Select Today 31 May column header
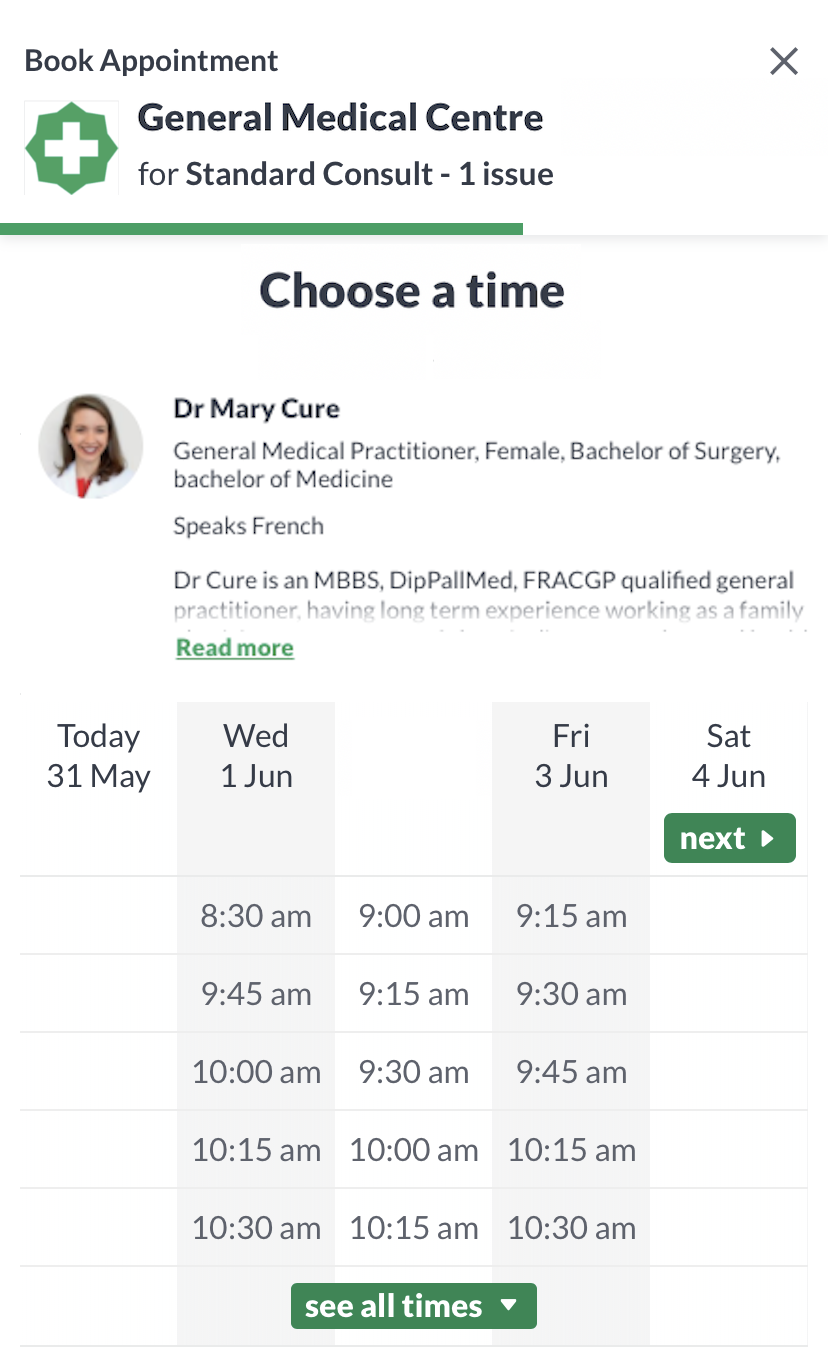Viewport: 828px width, 1348px height. pyautogui.click(x=99, y=756)
